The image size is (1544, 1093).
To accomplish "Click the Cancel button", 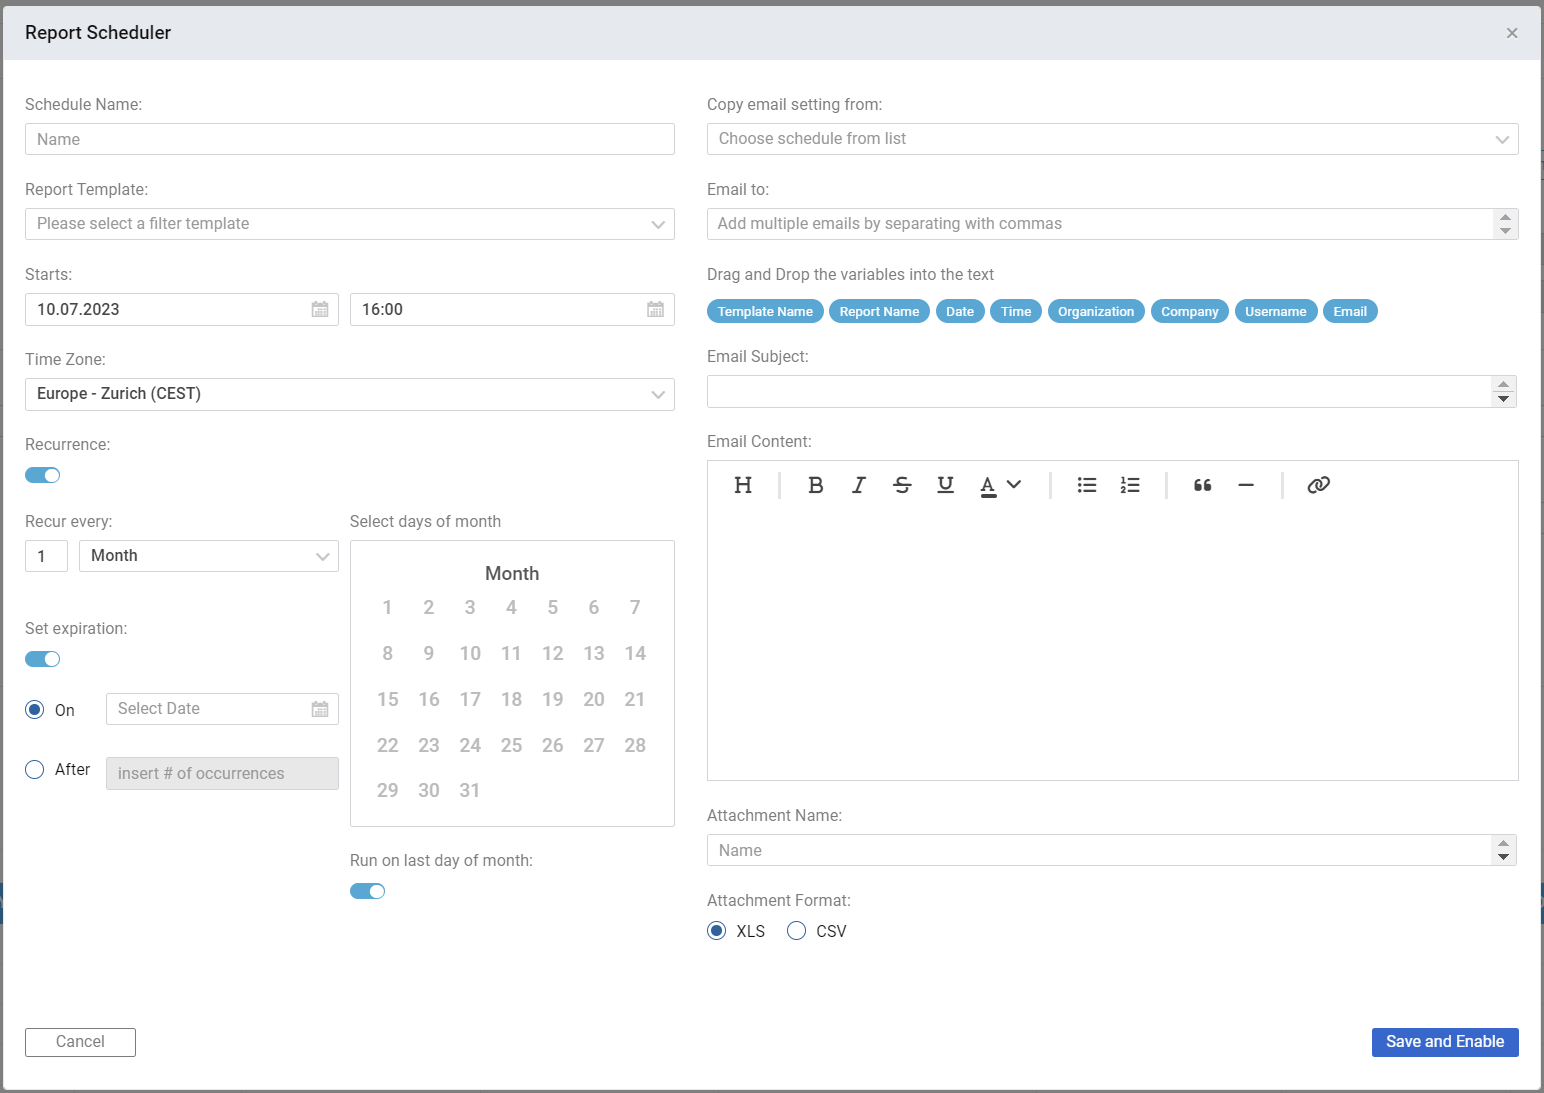I will pos(80,1042).
